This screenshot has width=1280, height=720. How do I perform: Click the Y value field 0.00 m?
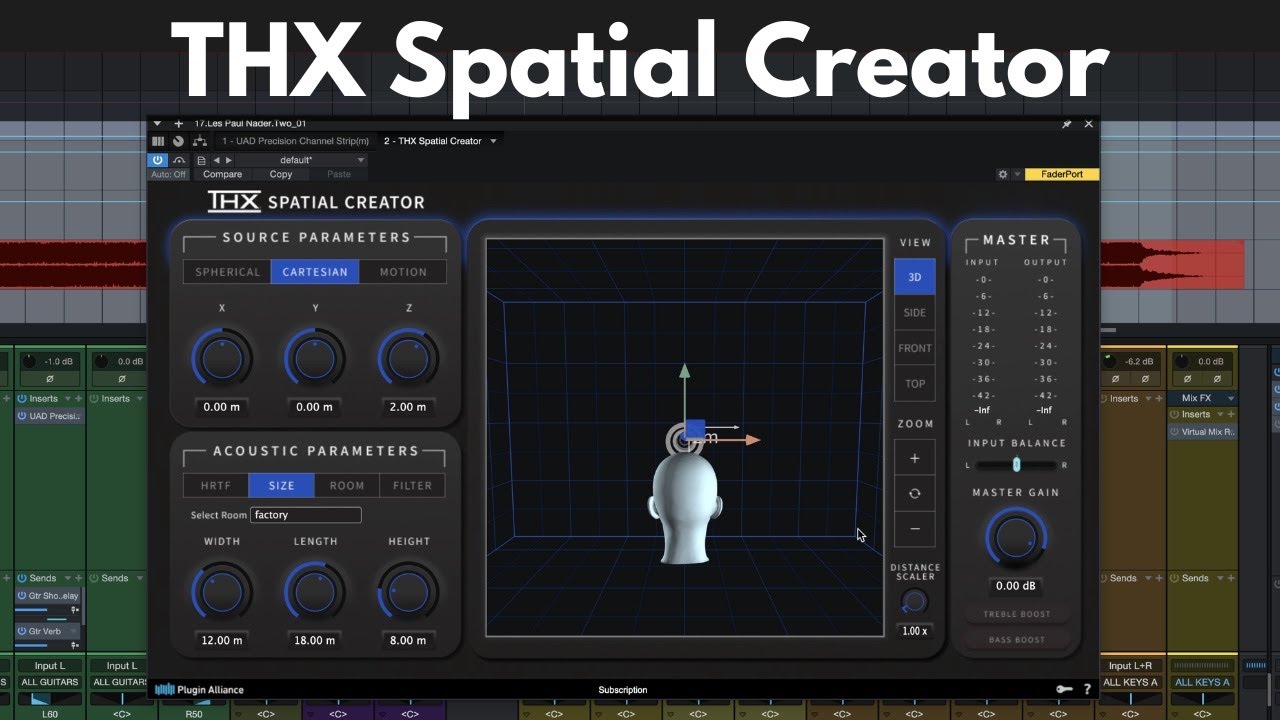point(314,407)
